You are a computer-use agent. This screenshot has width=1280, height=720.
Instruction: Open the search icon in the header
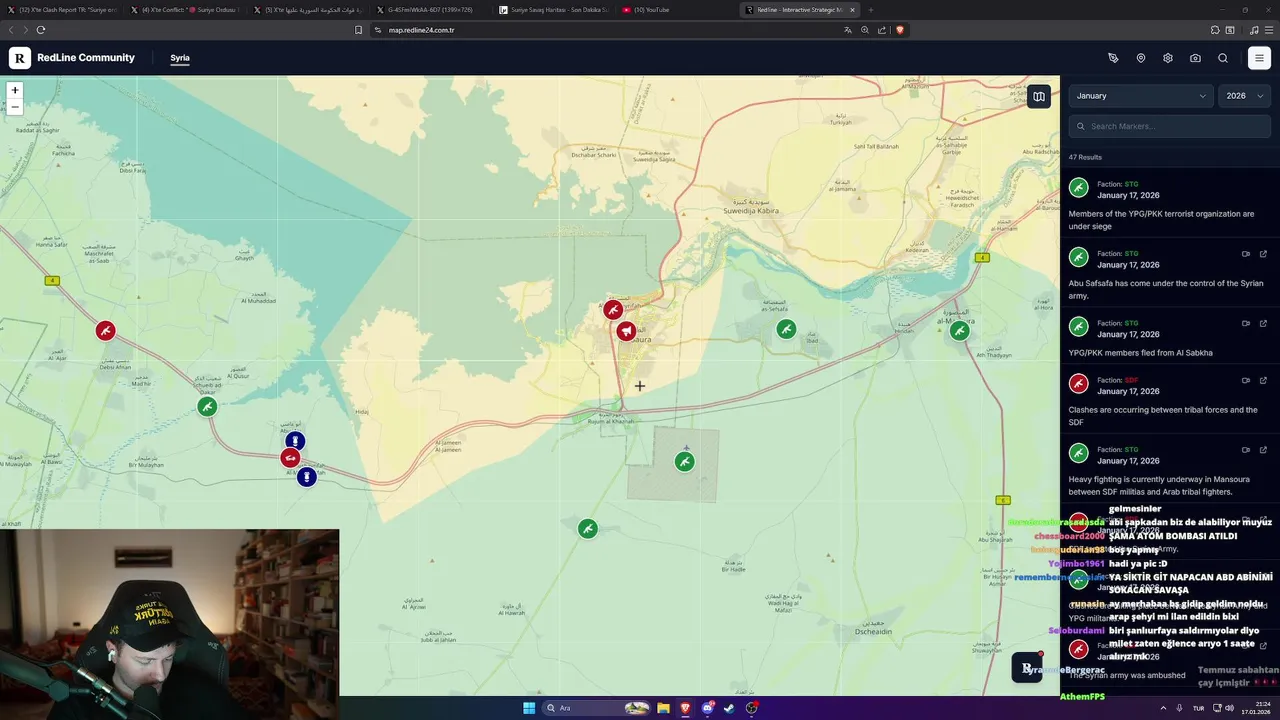(x=1223, y=58)
